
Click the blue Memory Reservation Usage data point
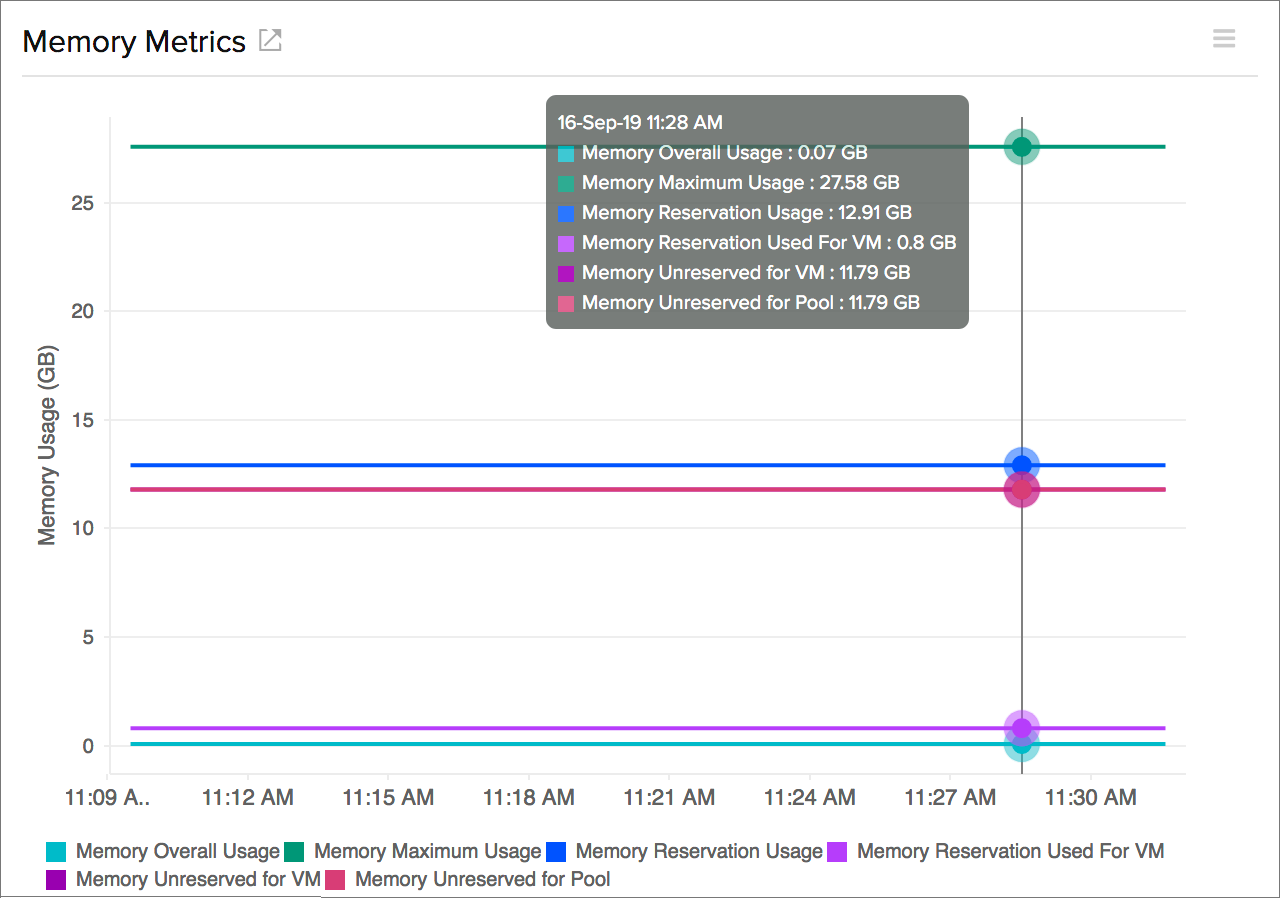coord(1021,463)
